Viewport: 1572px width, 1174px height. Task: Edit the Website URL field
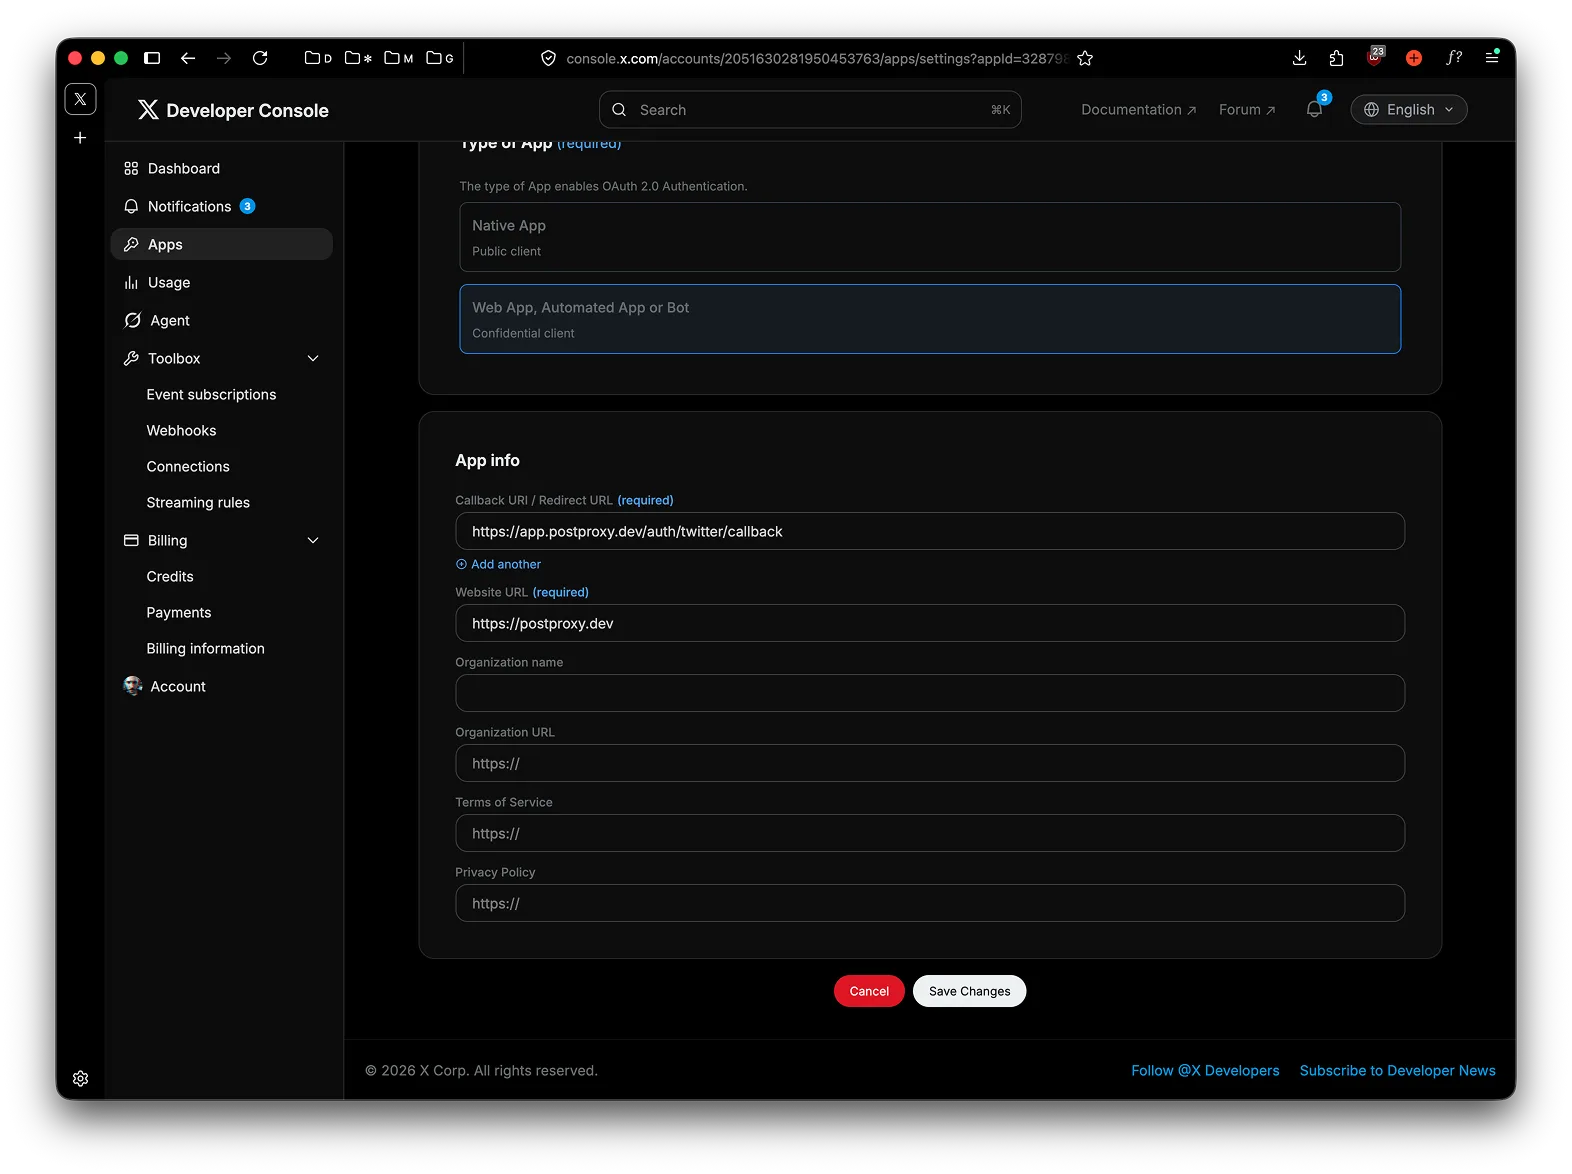[x=930, y=623]
